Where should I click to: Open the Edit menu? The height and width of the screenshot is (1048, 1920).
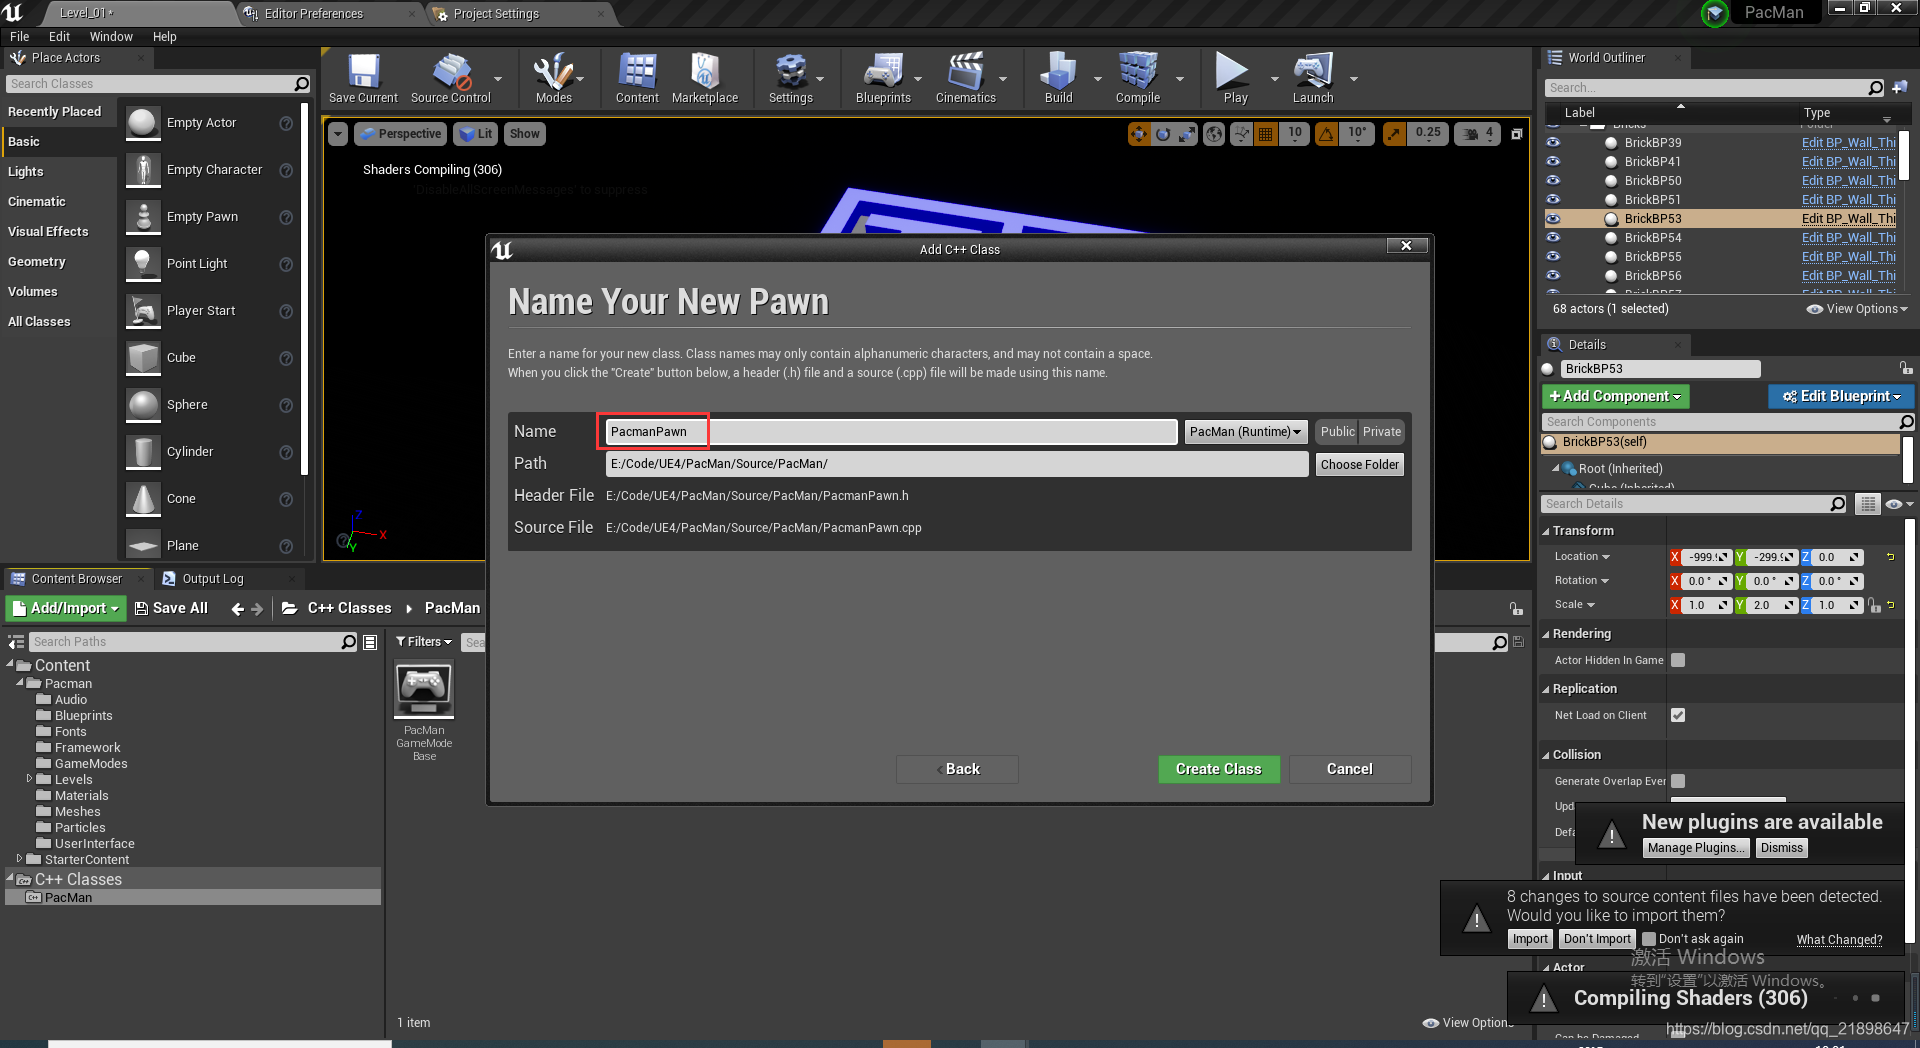pos(59,37)
